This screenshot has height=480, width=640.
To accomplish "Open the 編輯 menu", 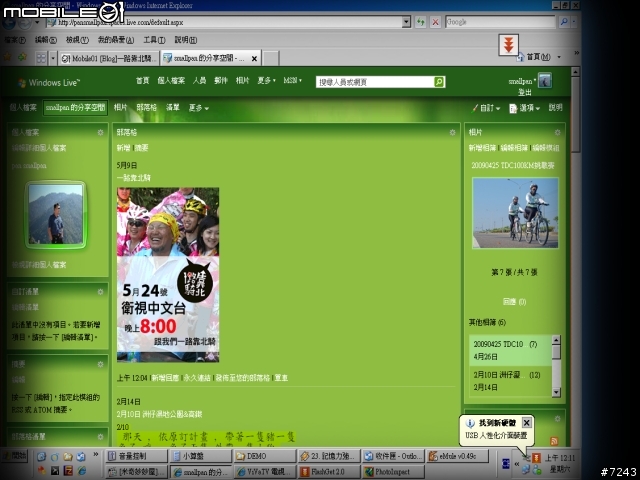I will coord(45,40).
